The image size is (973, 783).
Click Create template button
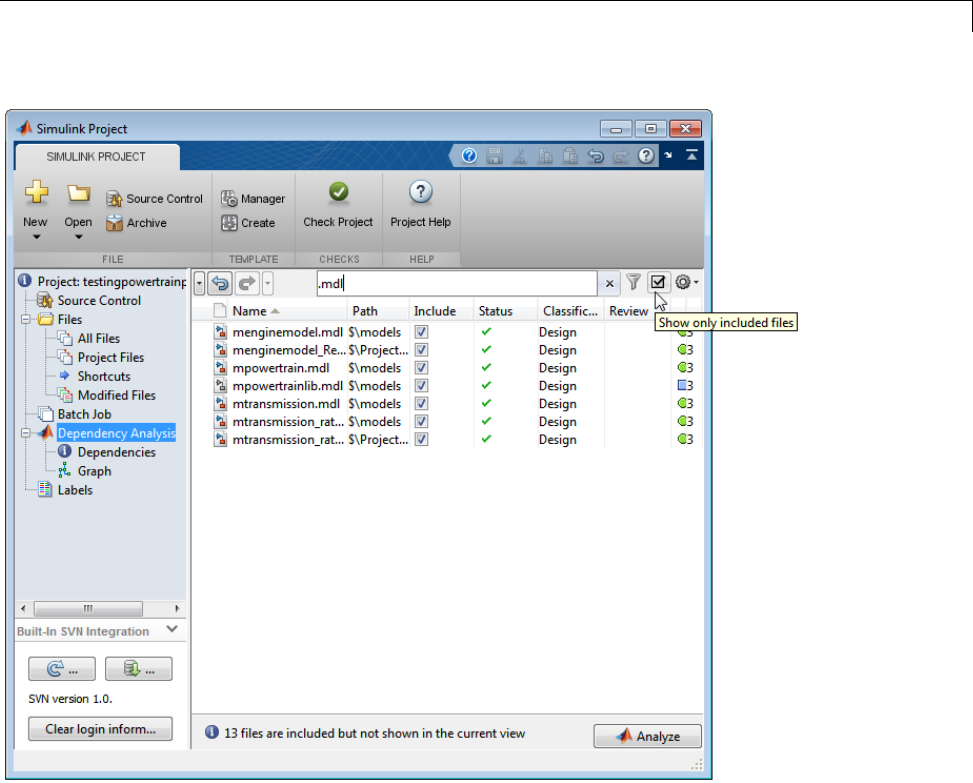click(x=248, y=223)
